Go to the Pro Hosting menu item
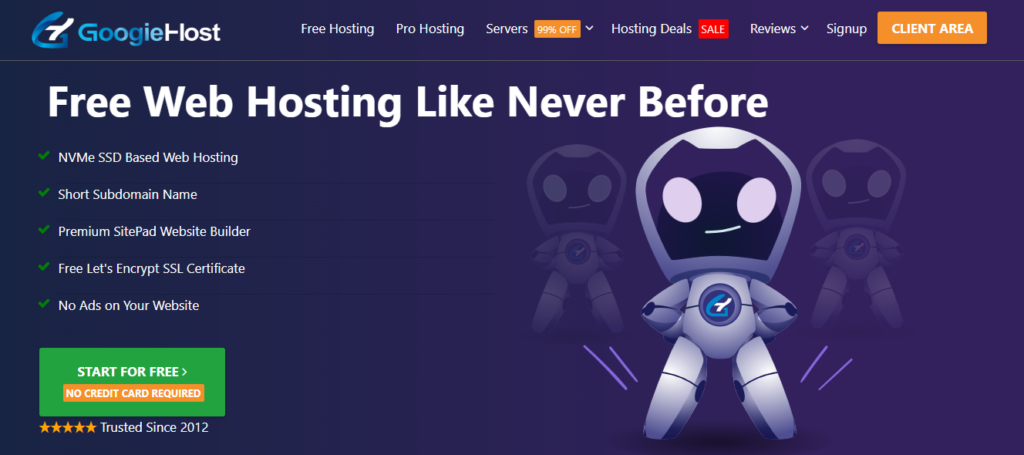 tap(430, 29)
